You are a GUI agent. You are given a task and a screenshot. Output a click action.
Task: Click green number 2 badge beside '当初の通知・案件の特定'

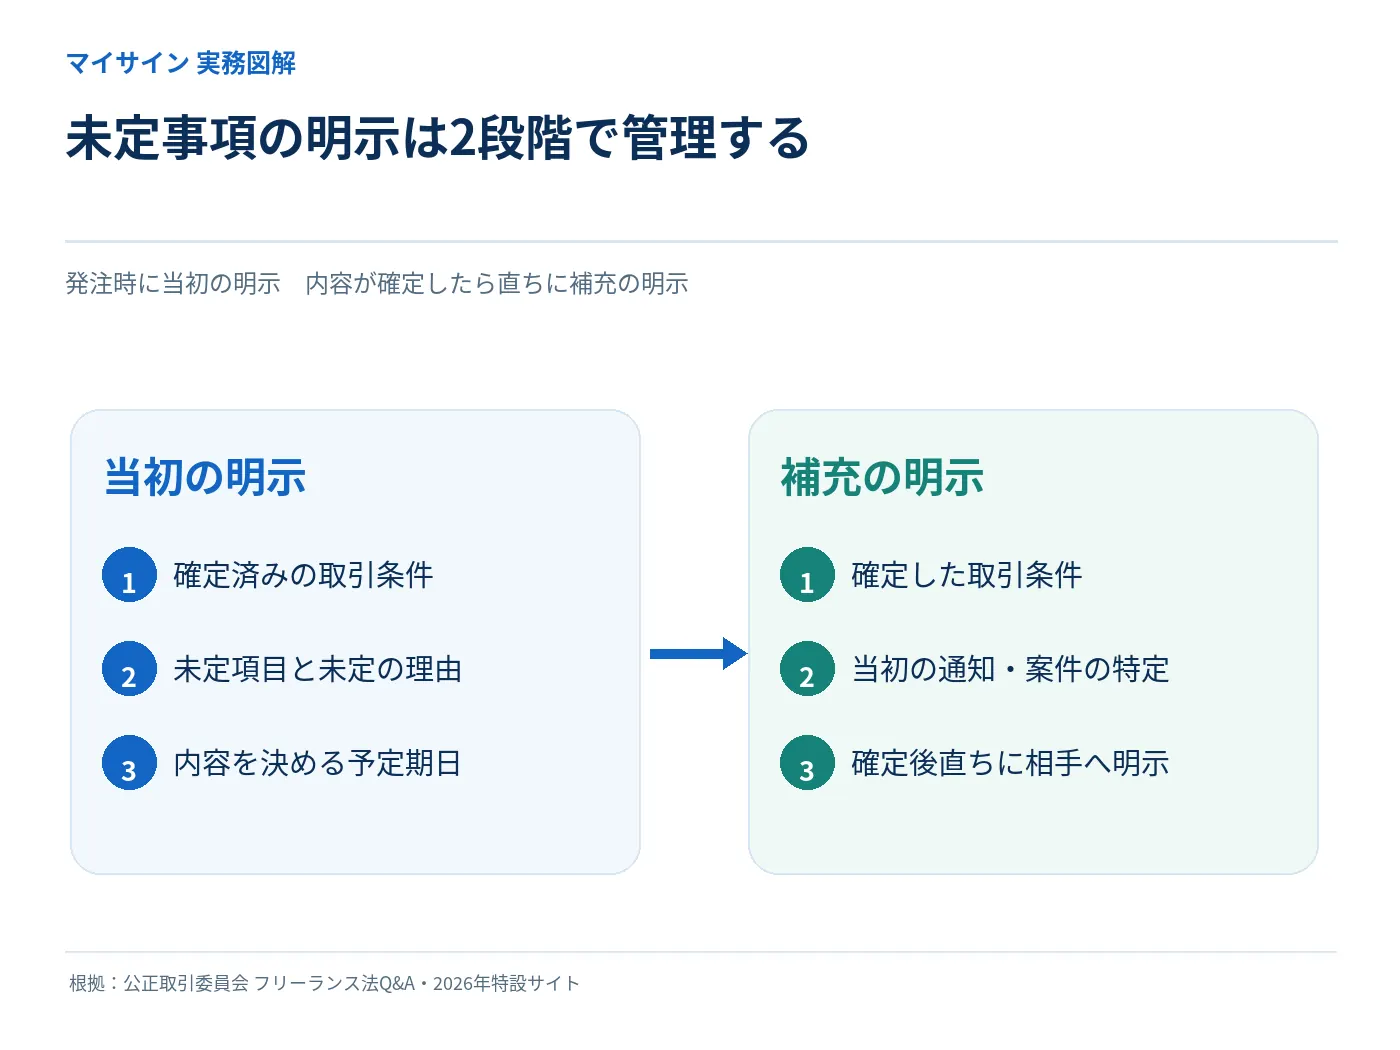807,669
